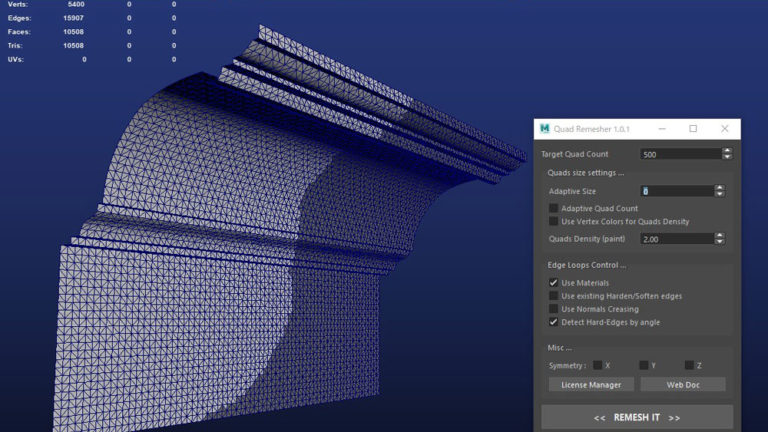Decrease Quads Density with down arrow

[x=720, y=242]
